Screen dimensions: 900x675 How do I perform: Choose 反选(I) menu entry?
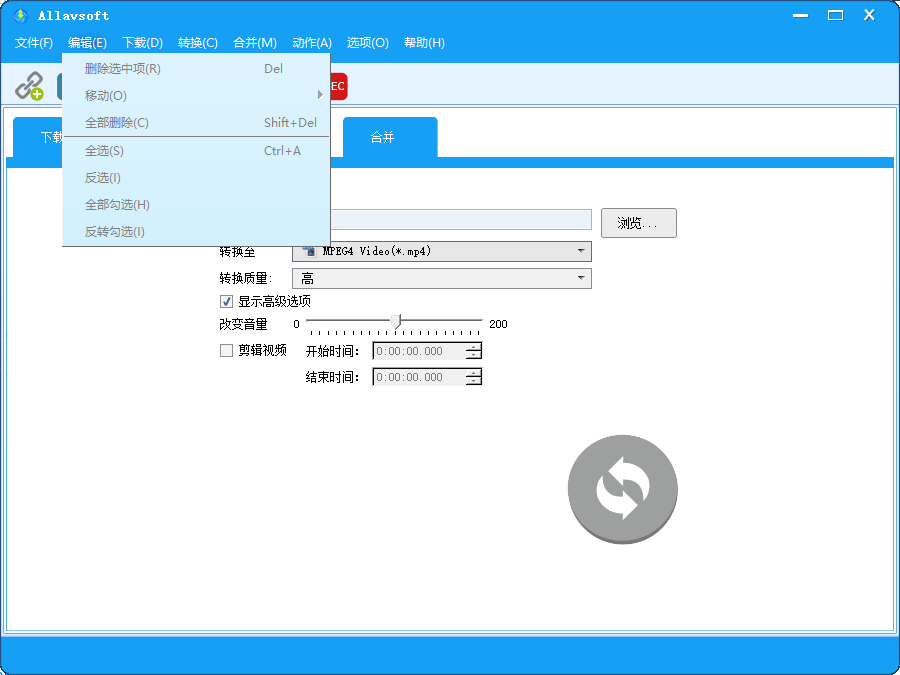[x=196, y=177]
